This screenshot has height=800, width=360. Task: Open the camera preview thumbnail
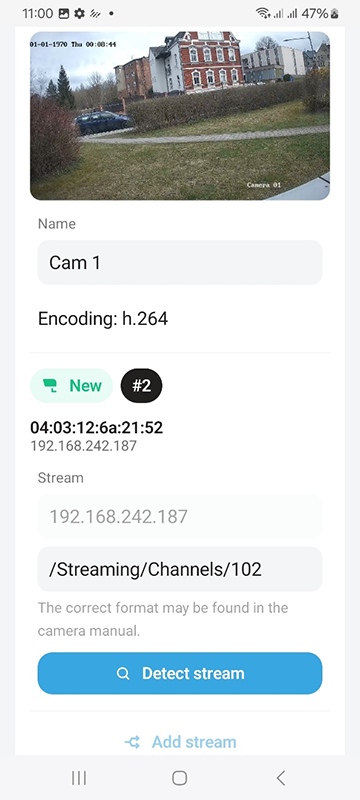coord(180,116)
